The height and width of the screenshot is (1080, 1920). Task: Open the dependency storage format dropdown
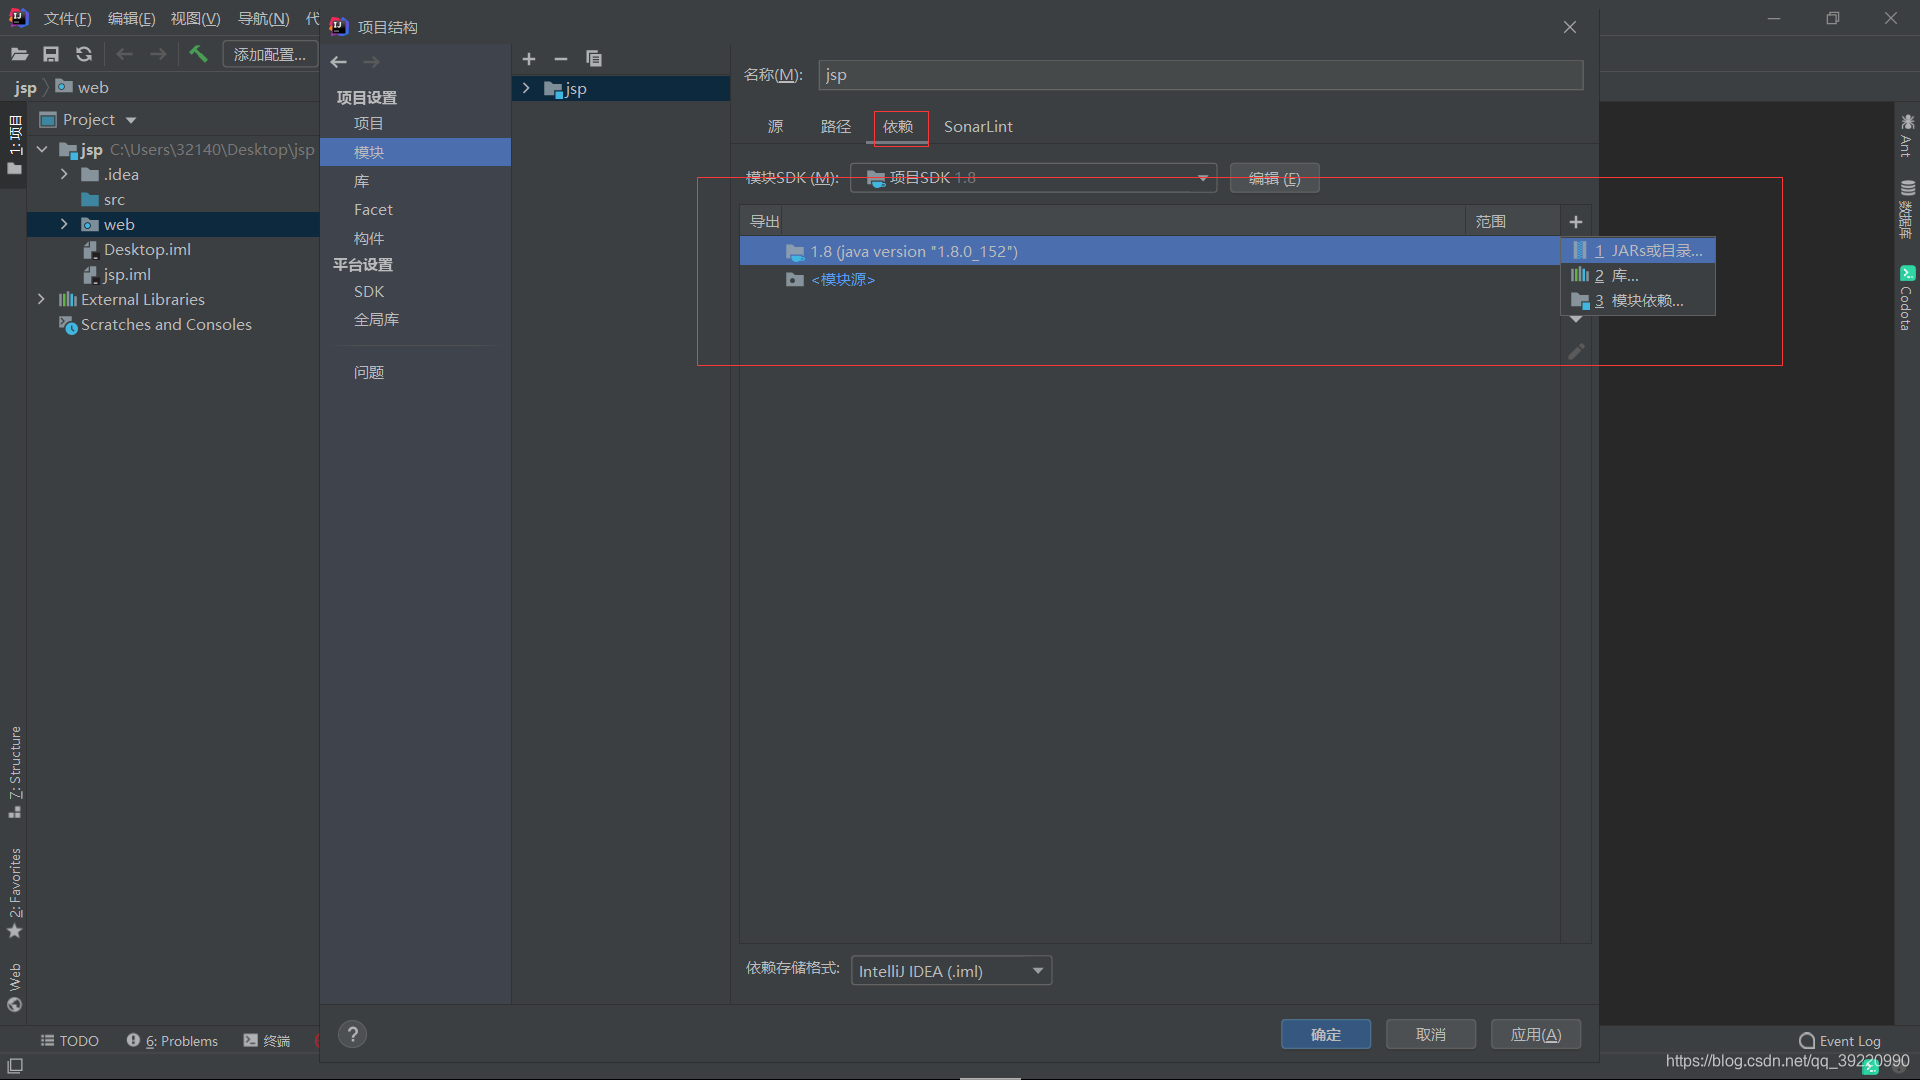click(x=950, y=971)
